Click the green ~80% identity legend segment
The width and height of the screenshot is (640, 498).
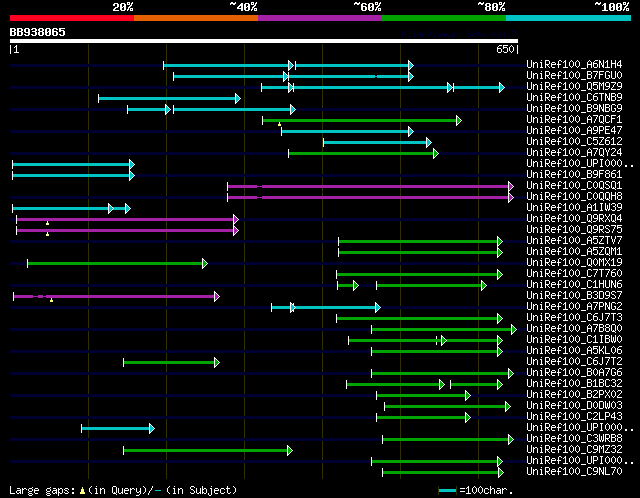click(x=444, y=18)
